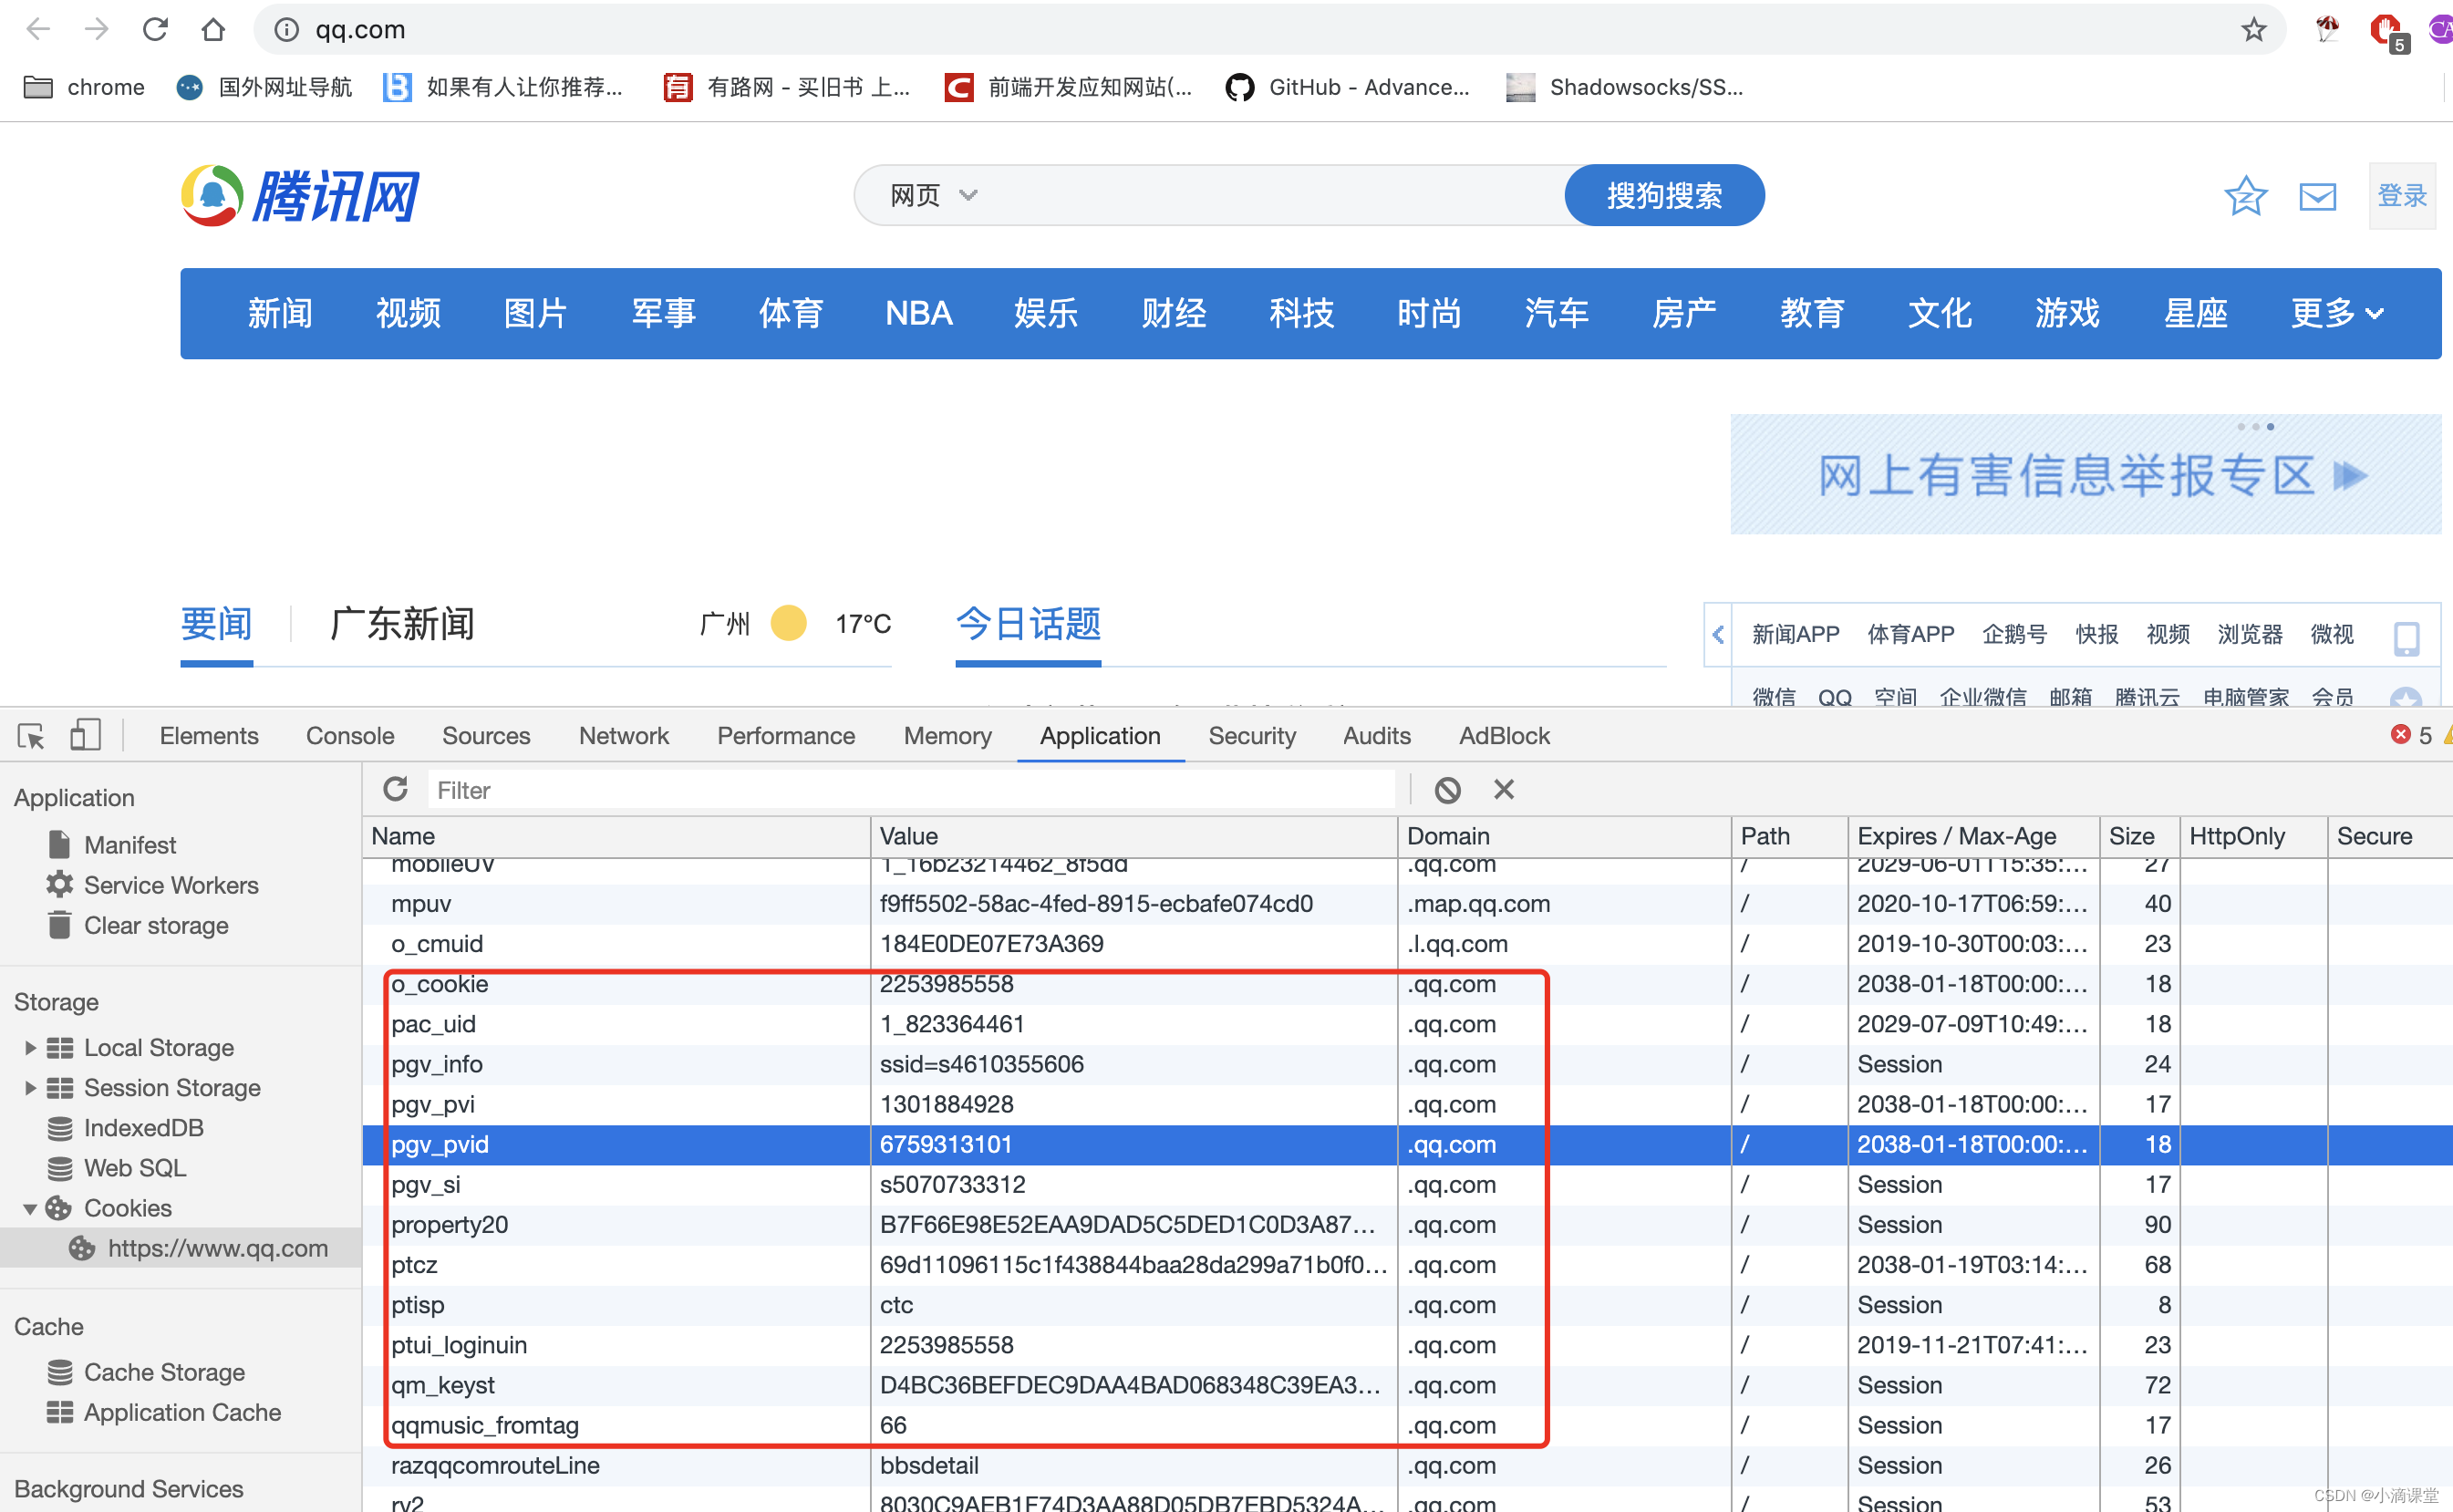Click the mobile phone icon in products strip

(x=2406, y=637)
